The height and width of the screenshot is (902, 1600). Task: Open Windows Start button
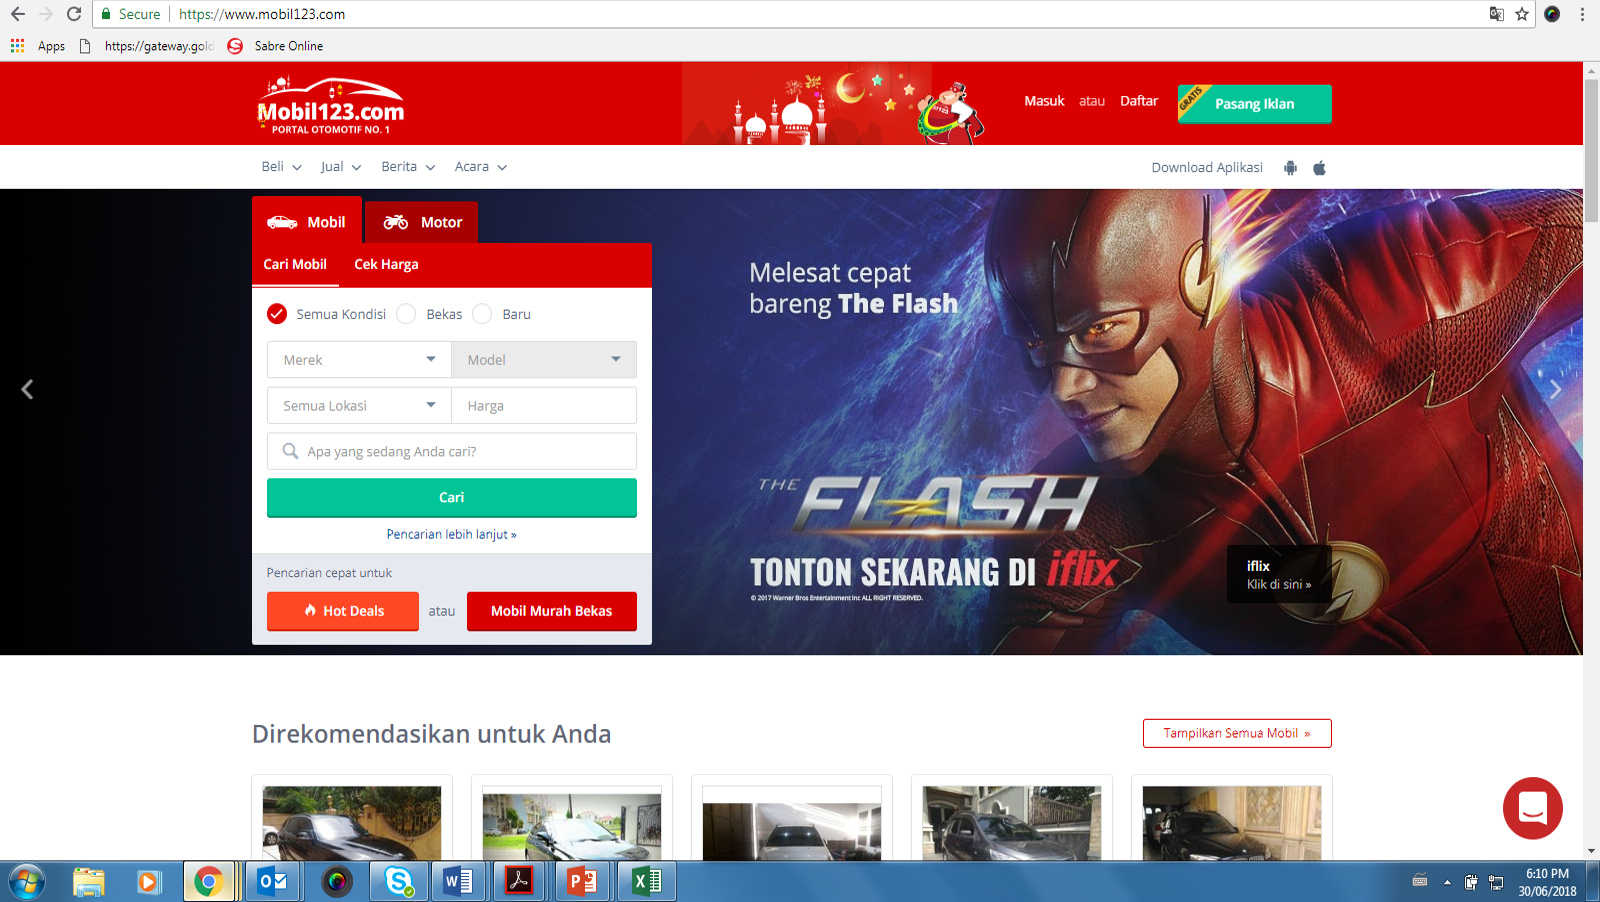[26, 882]
